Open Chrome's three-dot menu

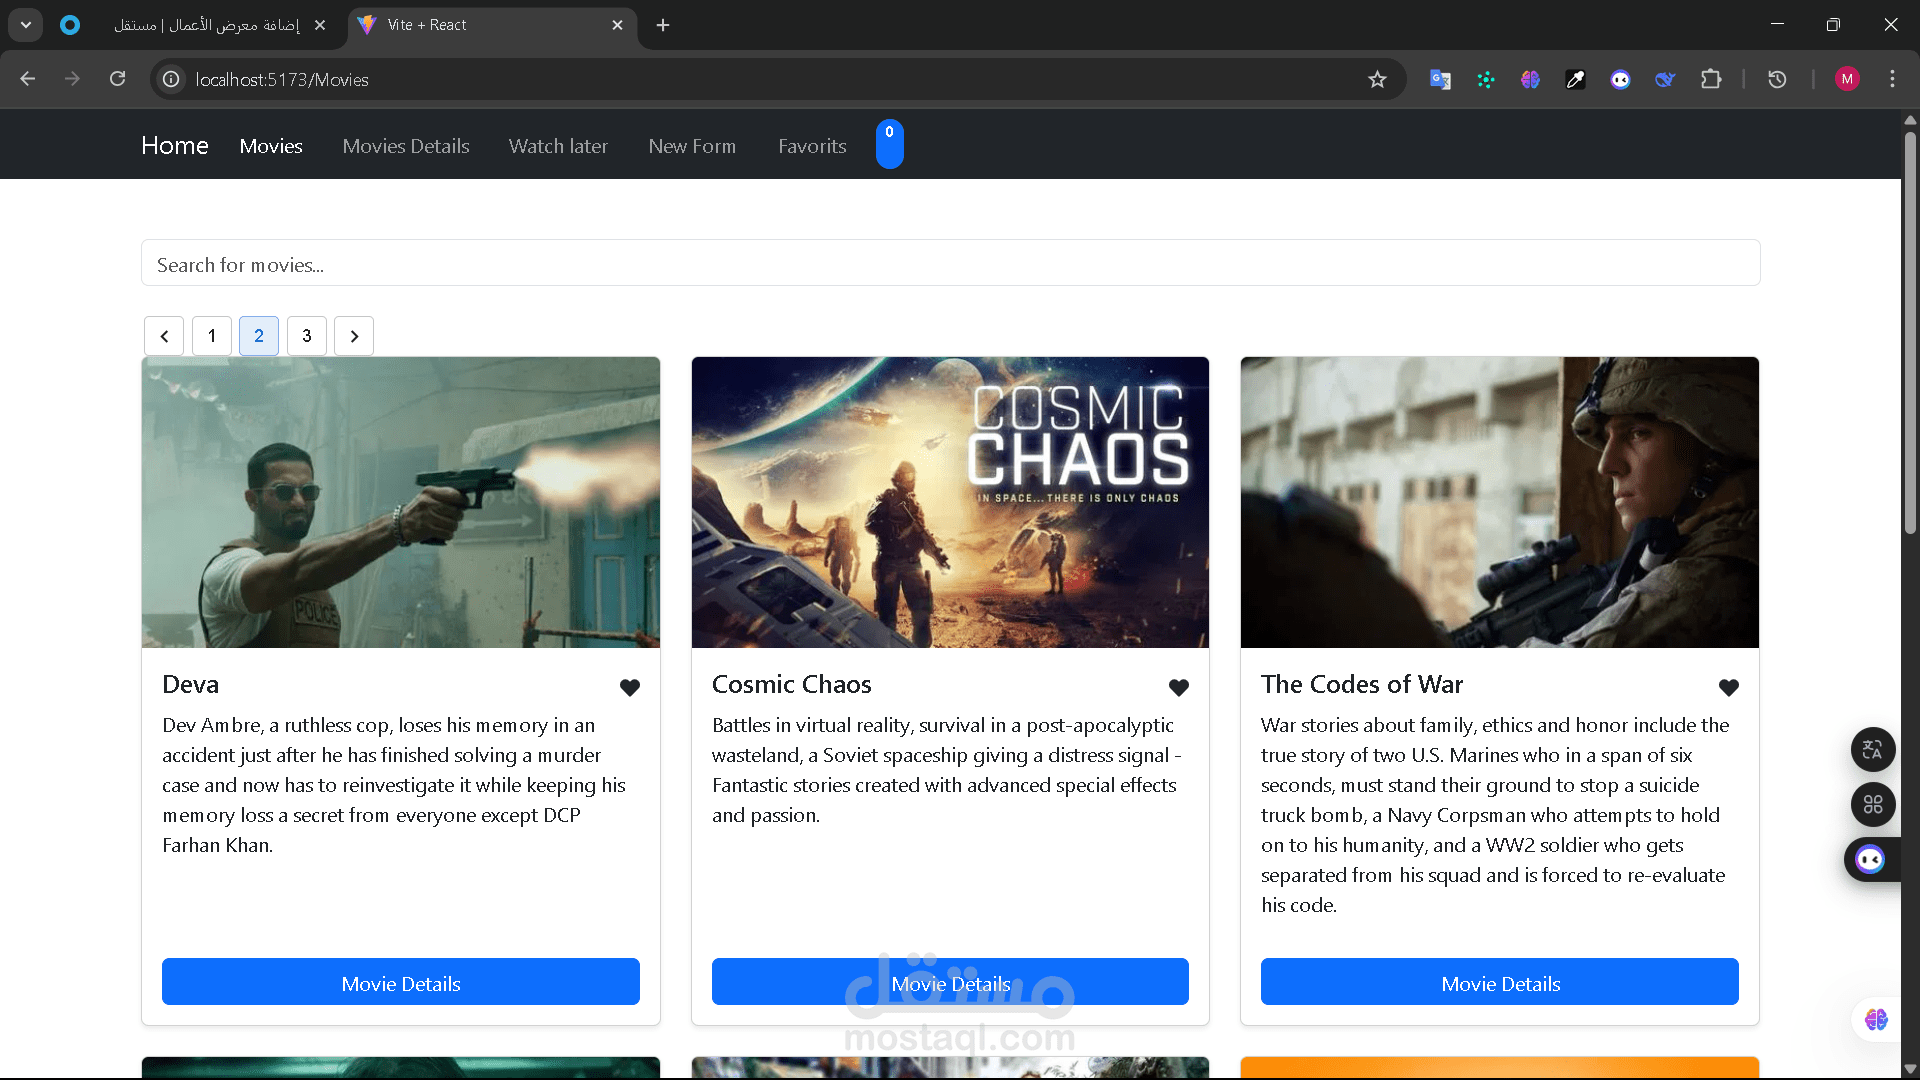point(1892,79)
